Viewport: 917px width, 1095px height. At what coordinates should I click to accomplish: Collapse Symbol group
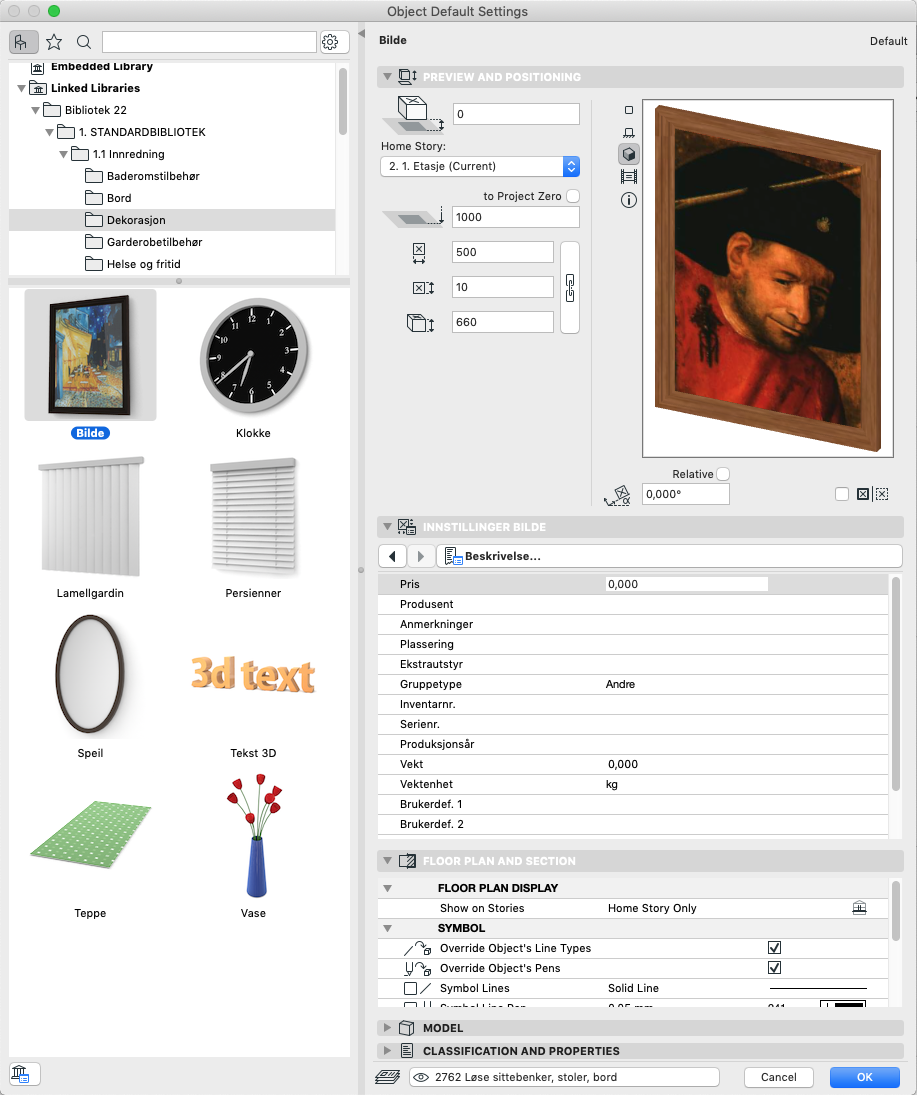pos(387,928)
